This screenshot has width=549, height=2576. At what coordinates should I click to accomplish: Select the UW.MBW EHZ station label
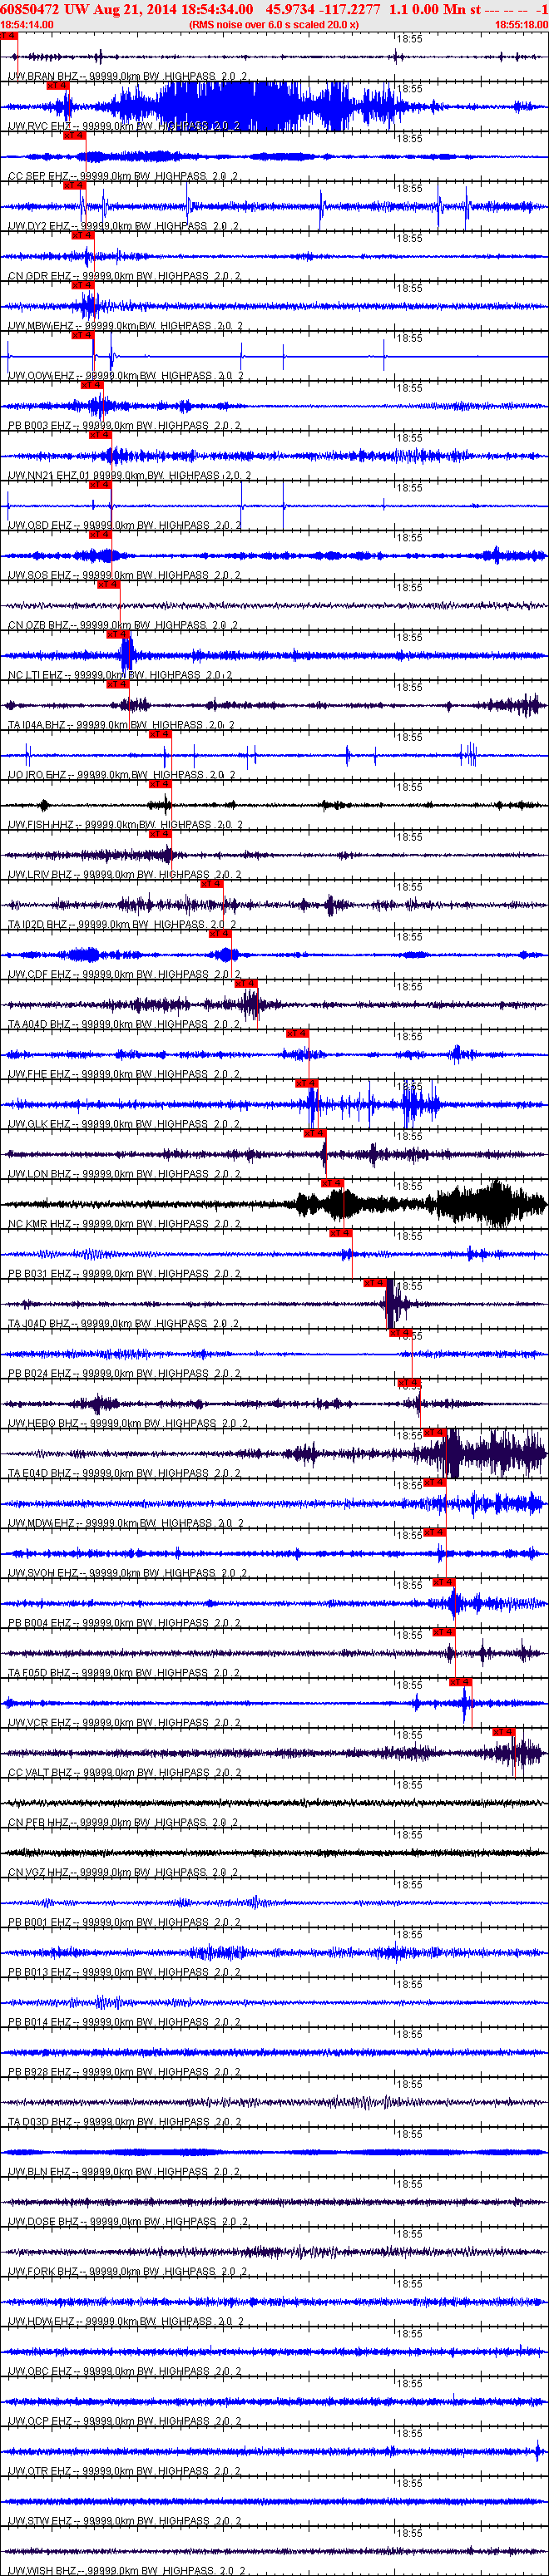(126, 326)
